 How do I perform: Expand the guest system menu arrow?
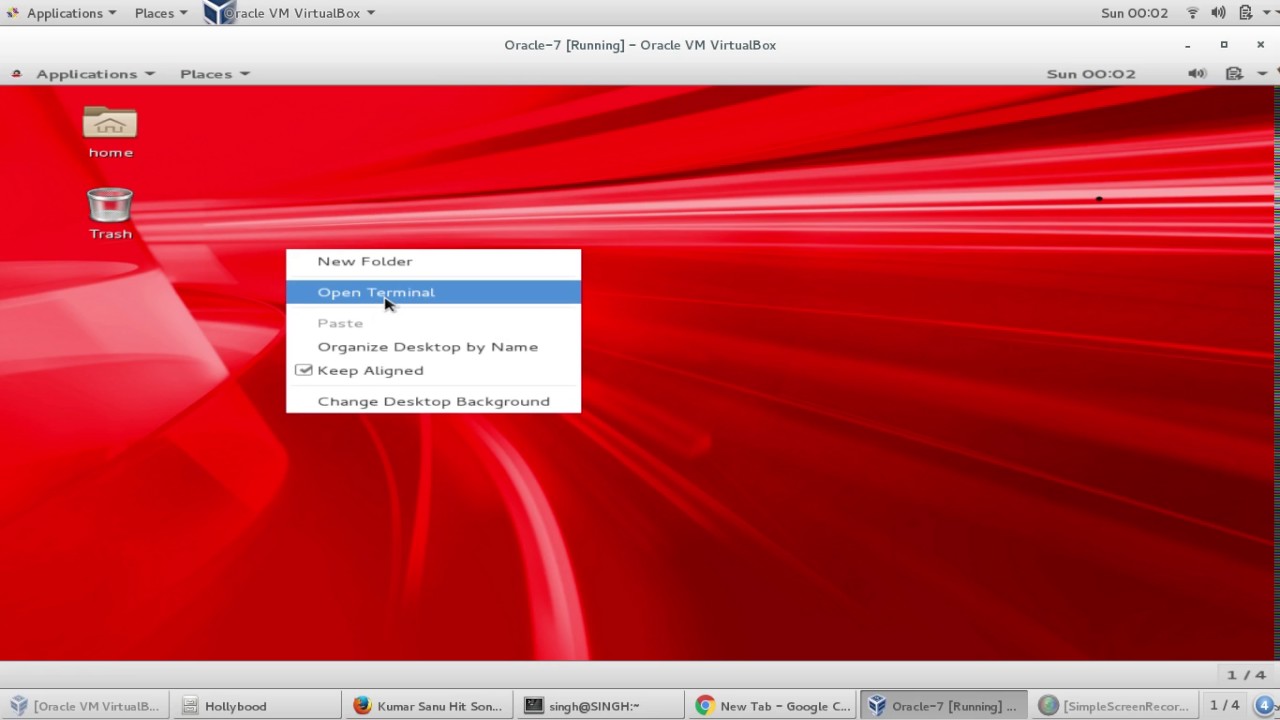point(1262,74)
